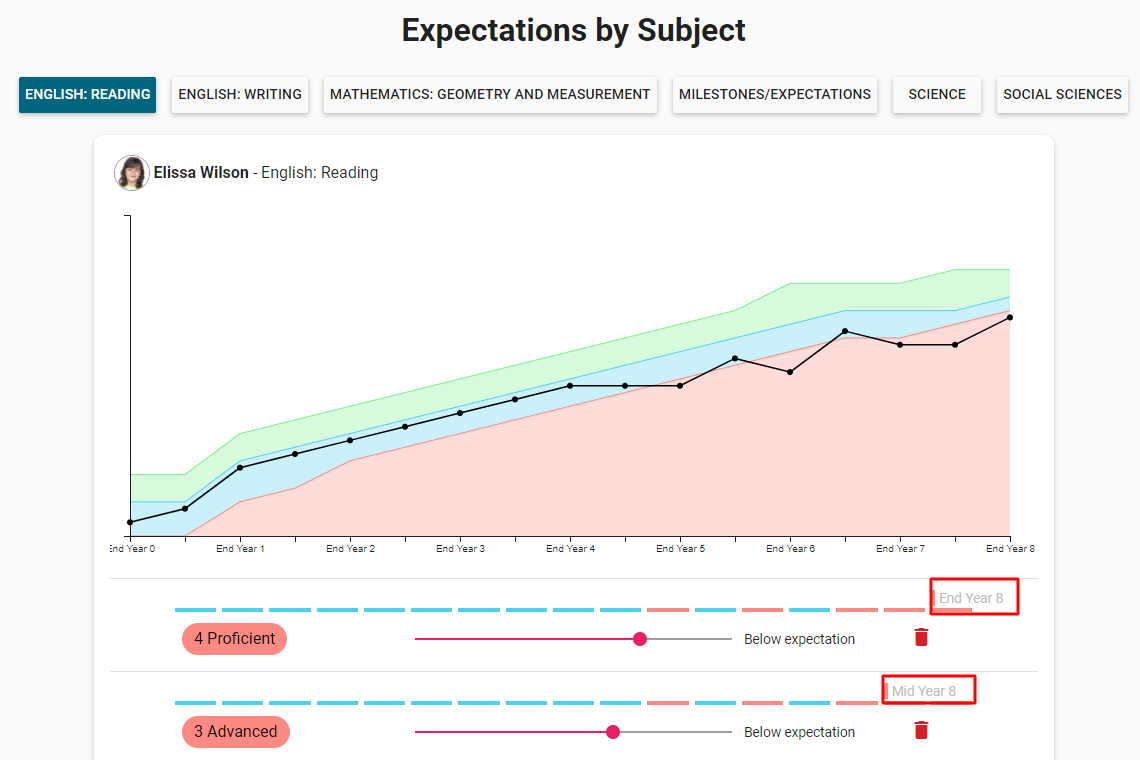Click Below expectation text in 4 Proficient row
Screen dimensions: 1140x760
coord(799,639)
